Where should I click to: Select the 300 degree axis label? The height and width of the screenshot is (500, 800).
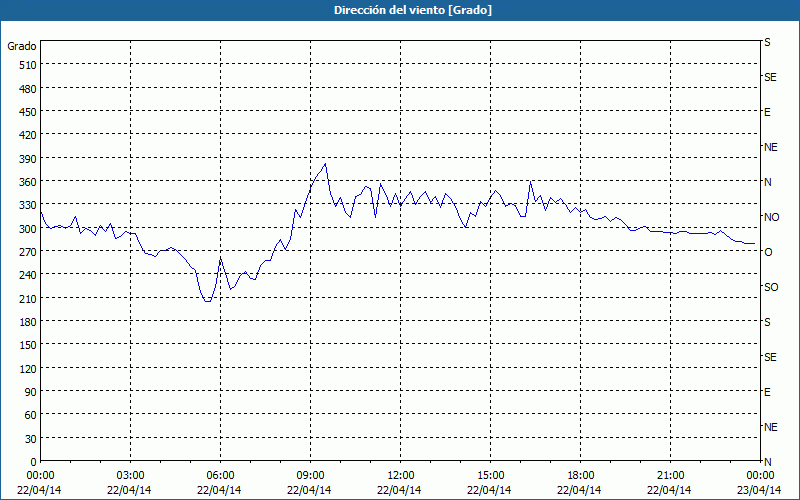28,229
